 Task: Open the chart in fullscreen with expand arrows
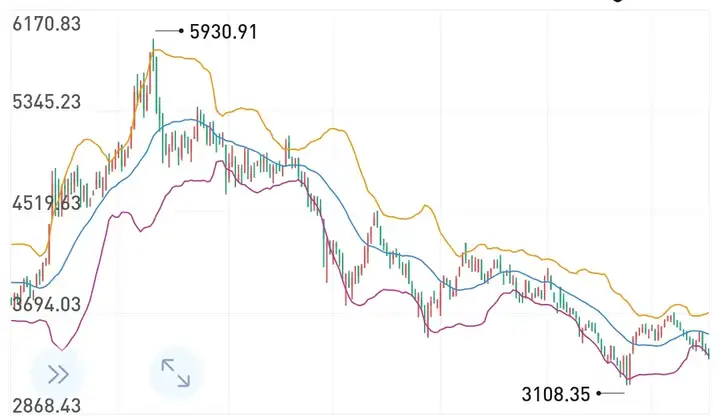pos(175,373)
